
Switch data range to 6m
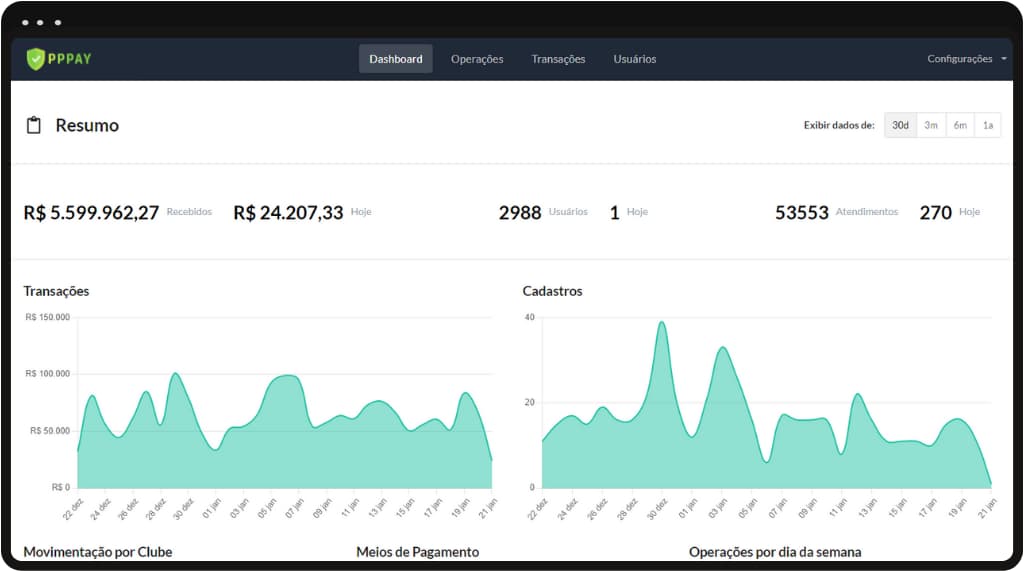tap(959, 125)
